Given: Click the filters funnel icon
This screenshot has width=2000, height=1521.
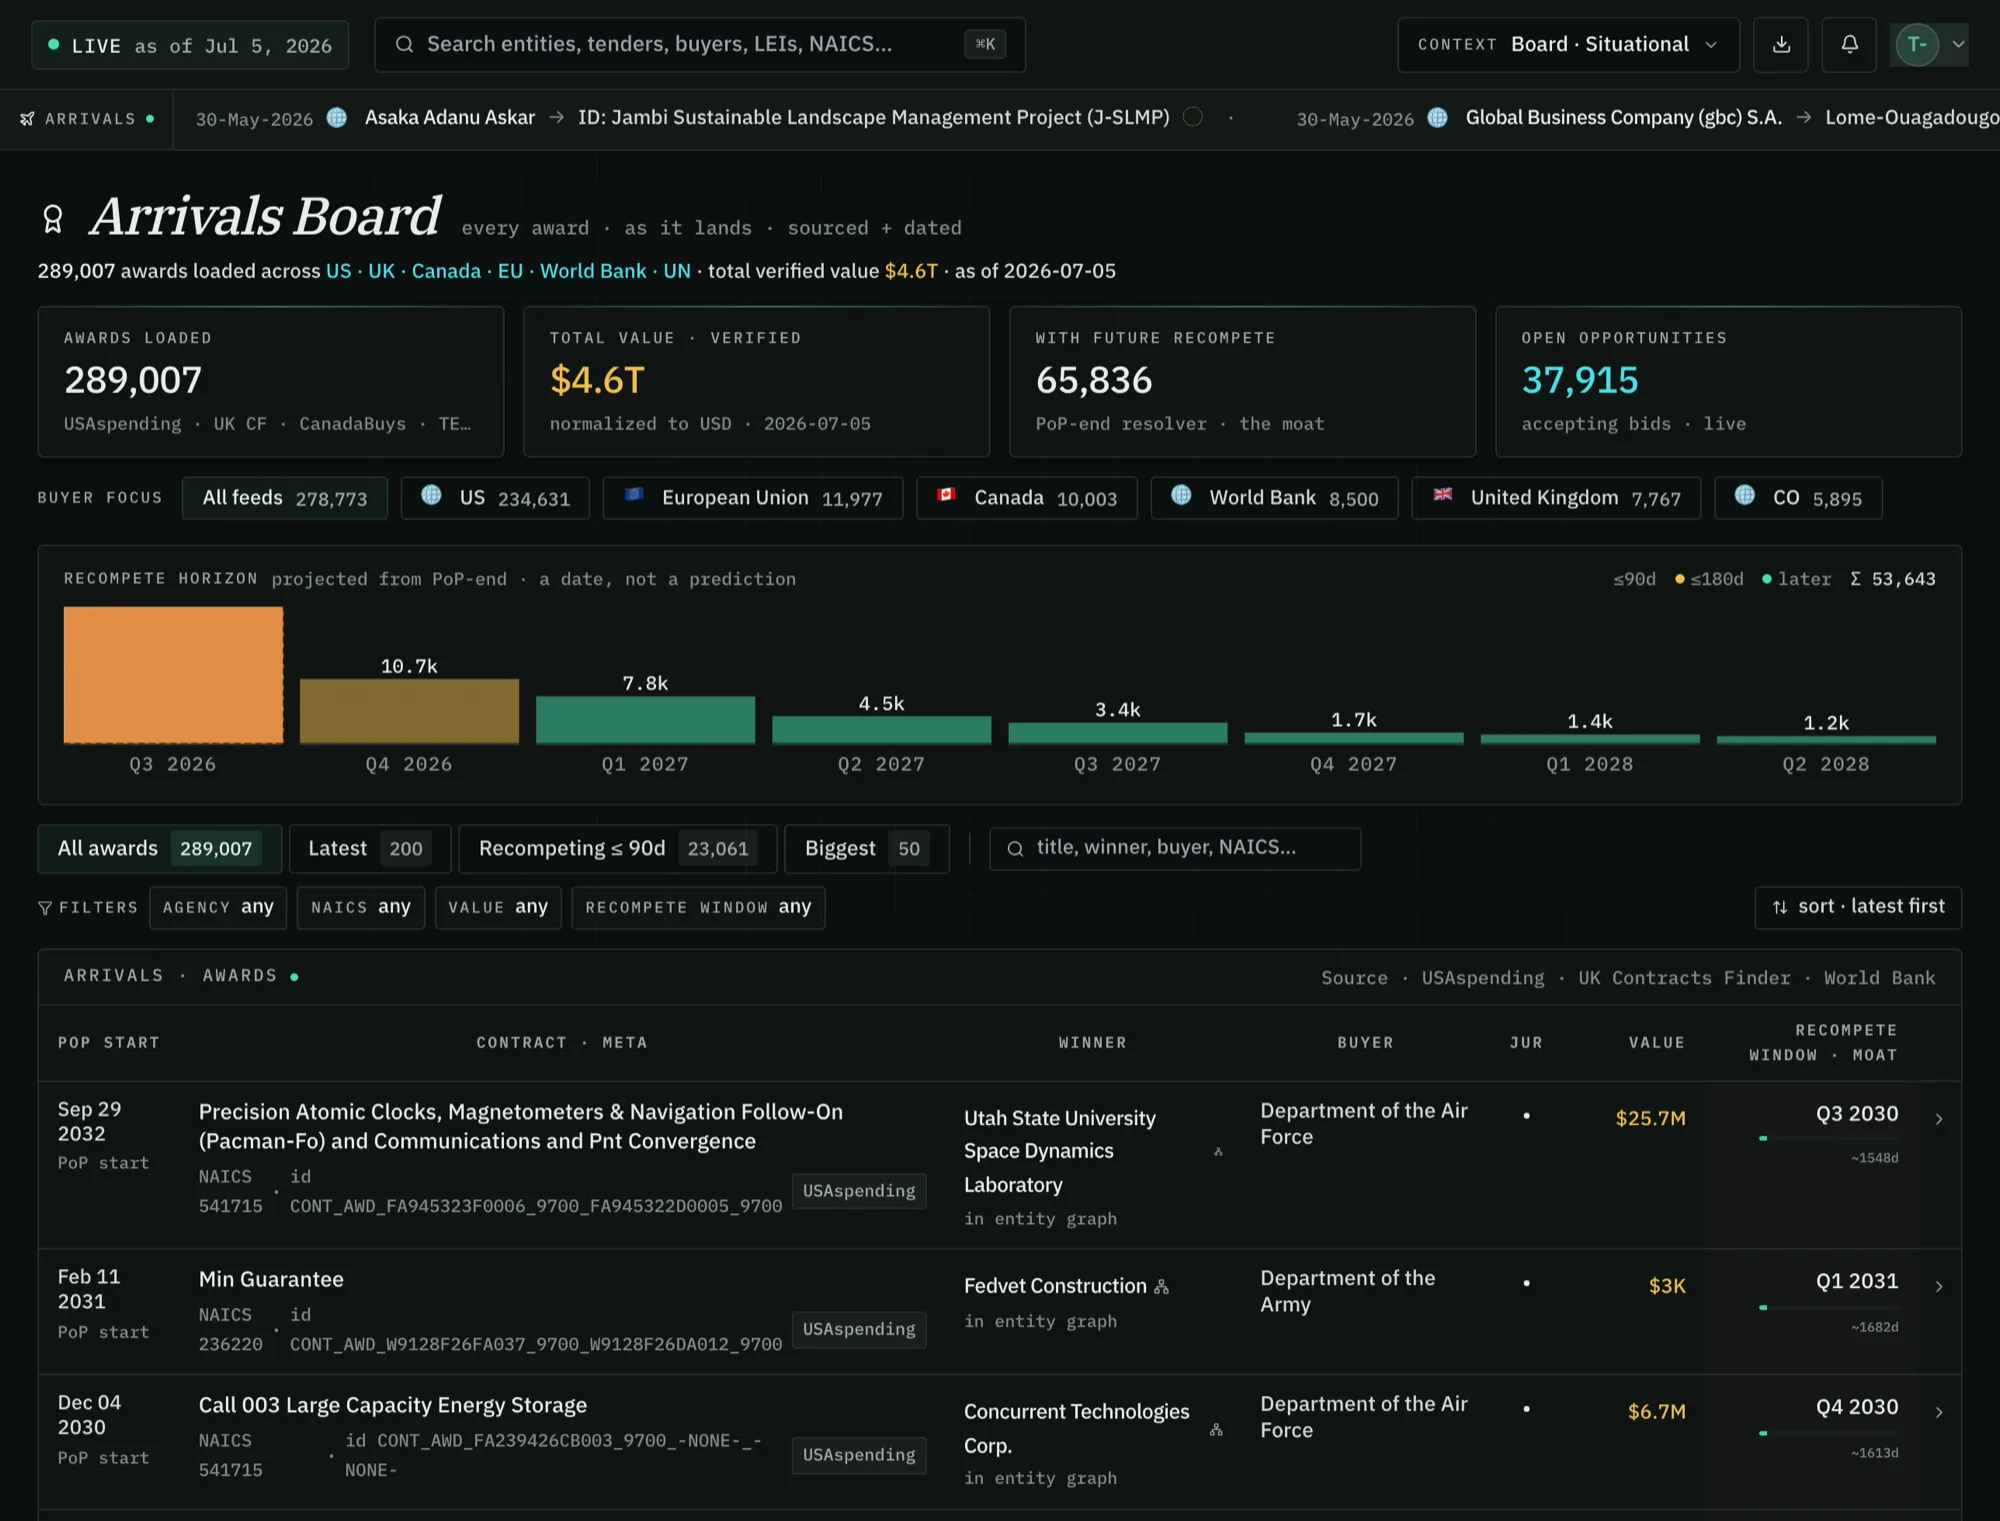Looking at the screenshot, I should pos(45,908).
